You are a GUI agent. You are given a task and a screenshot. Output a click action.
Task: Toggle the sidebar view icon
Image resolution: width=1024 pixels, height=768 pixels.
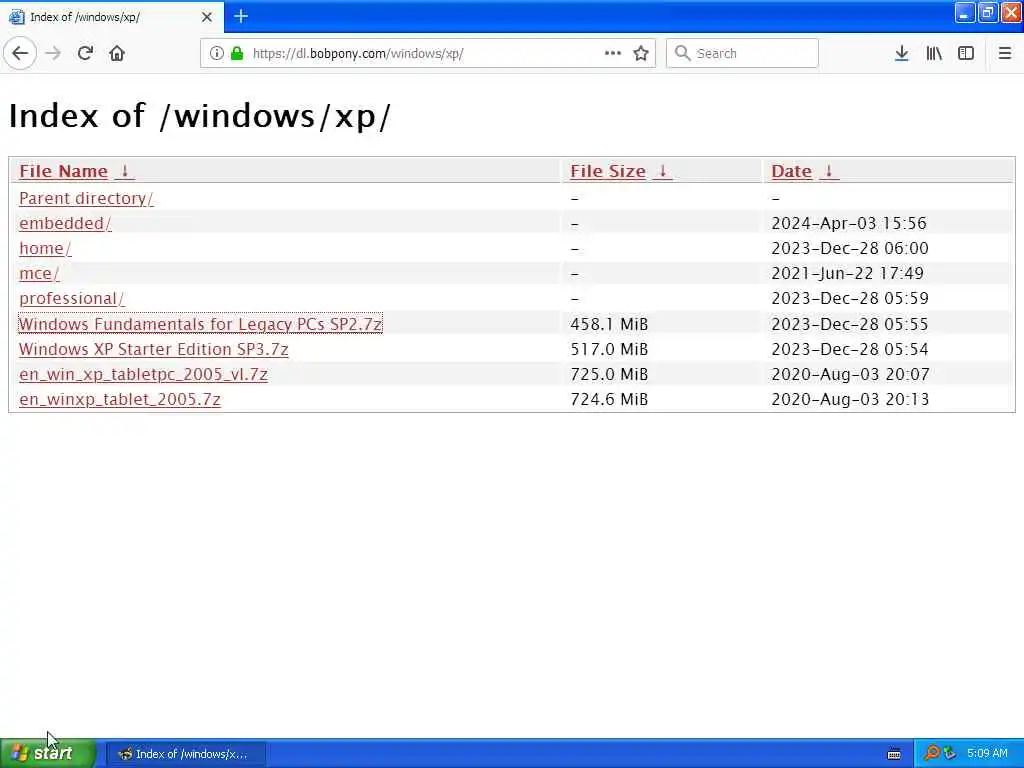[966, 54]
